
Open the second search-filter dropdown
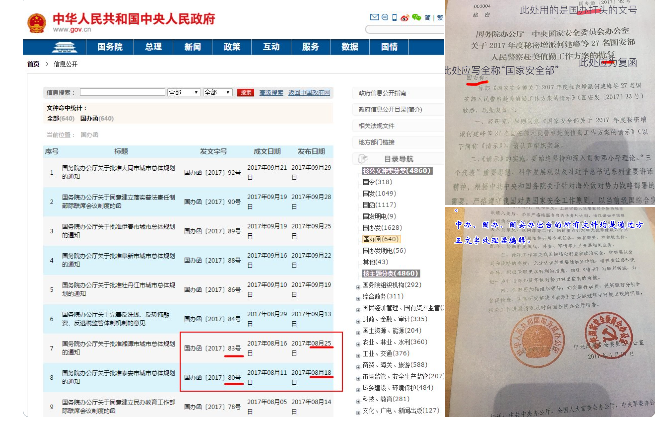217,92
